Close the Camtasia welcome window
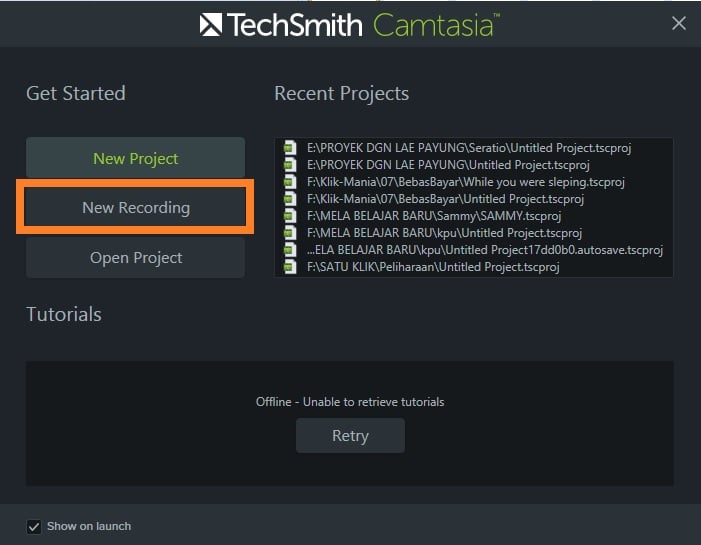701x545 pixels. coord(679,23)
